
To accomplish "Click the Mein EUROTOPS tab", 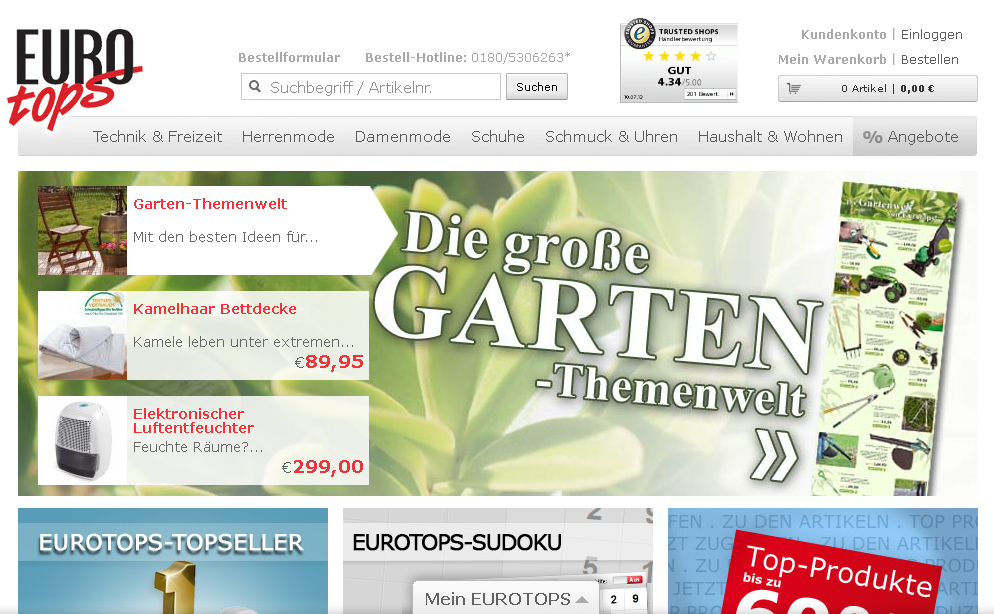I will (506, 599).
